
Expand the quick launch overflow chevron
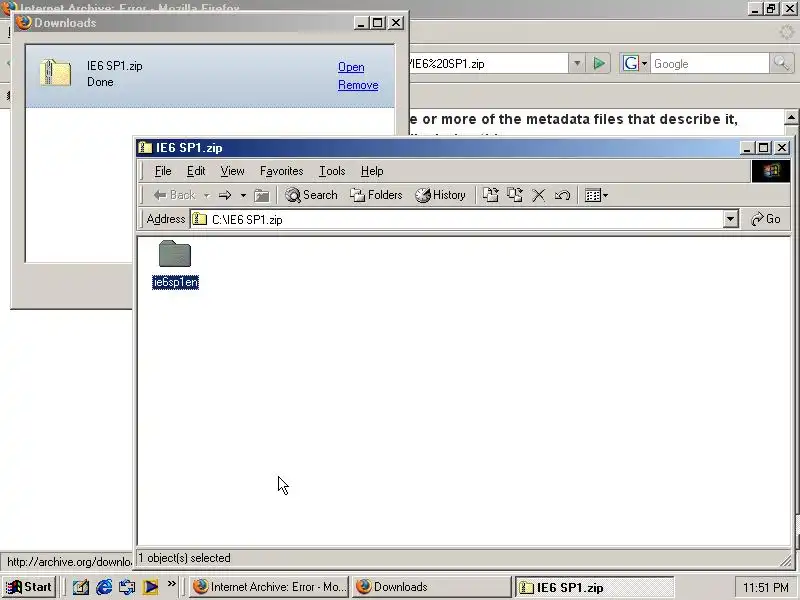click(171, 584)
